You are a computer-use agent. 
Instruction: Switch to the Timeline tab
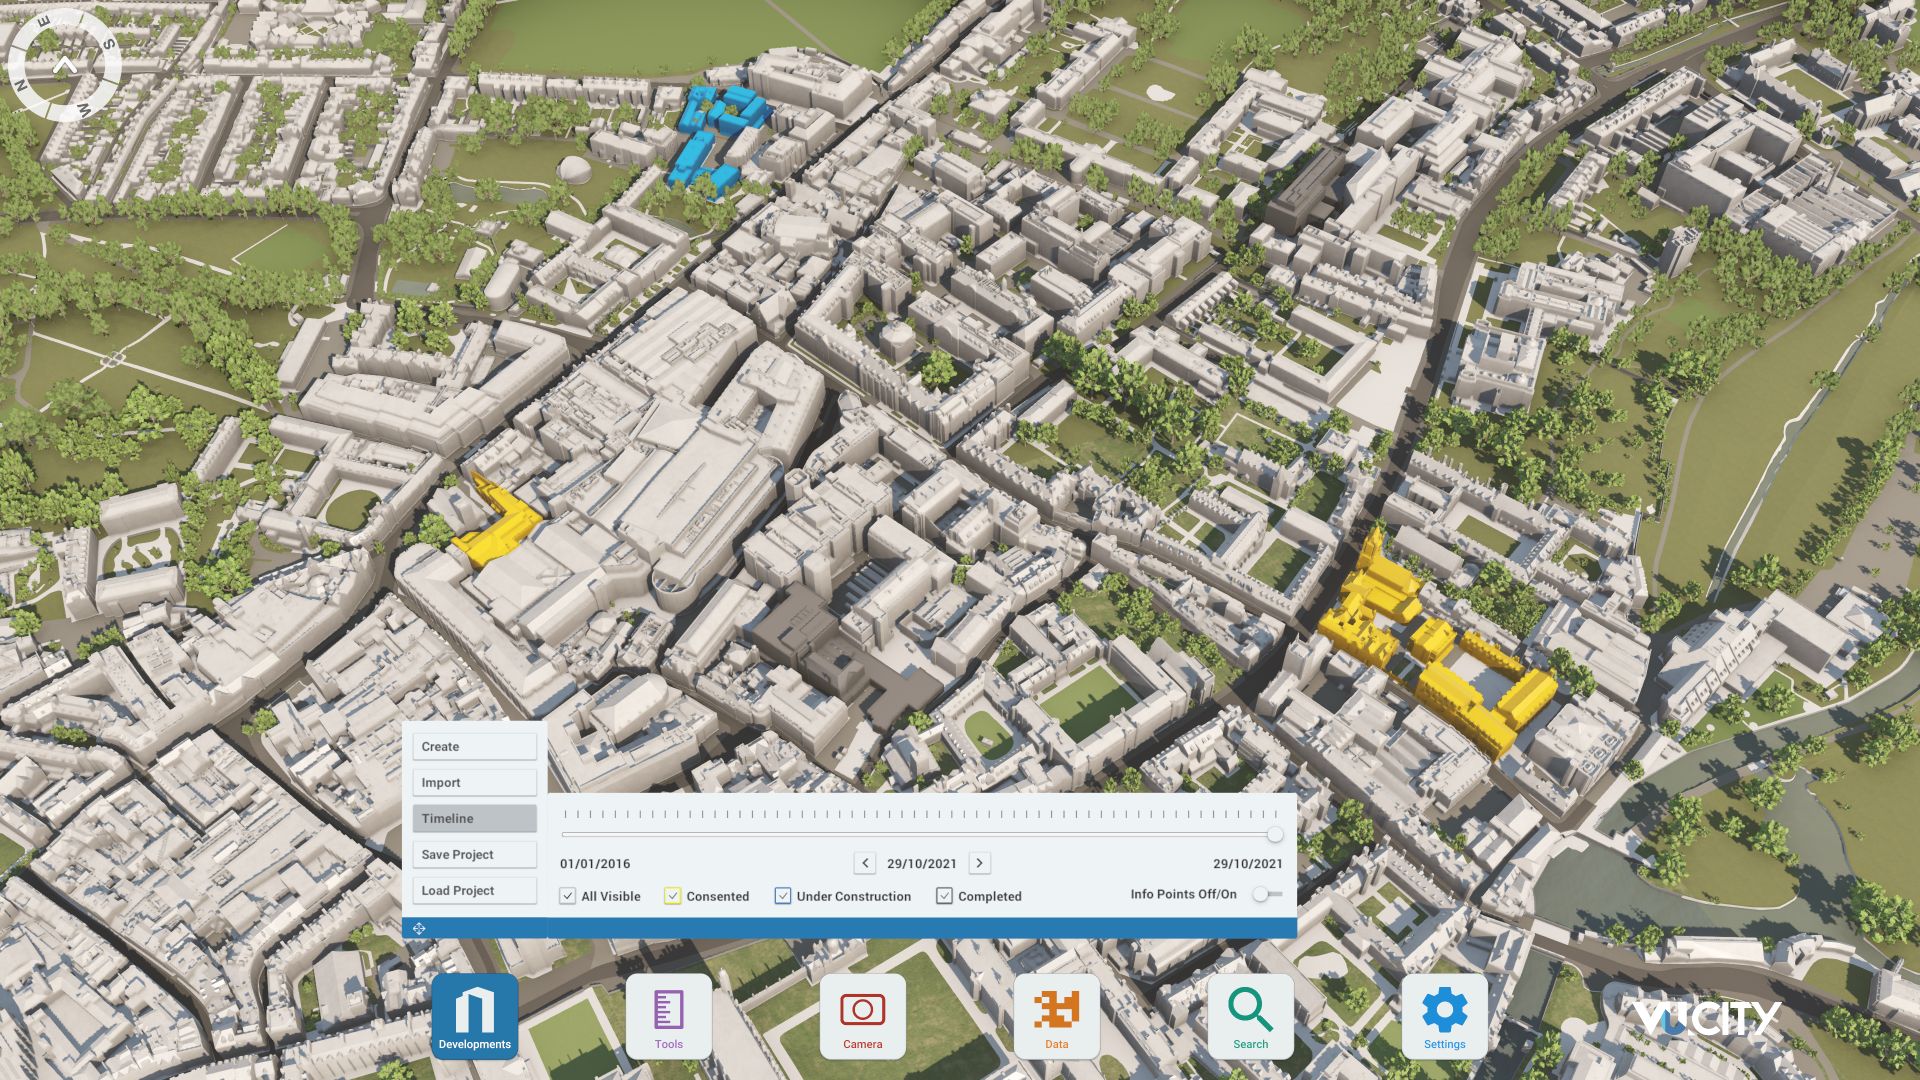coord(474,818)
